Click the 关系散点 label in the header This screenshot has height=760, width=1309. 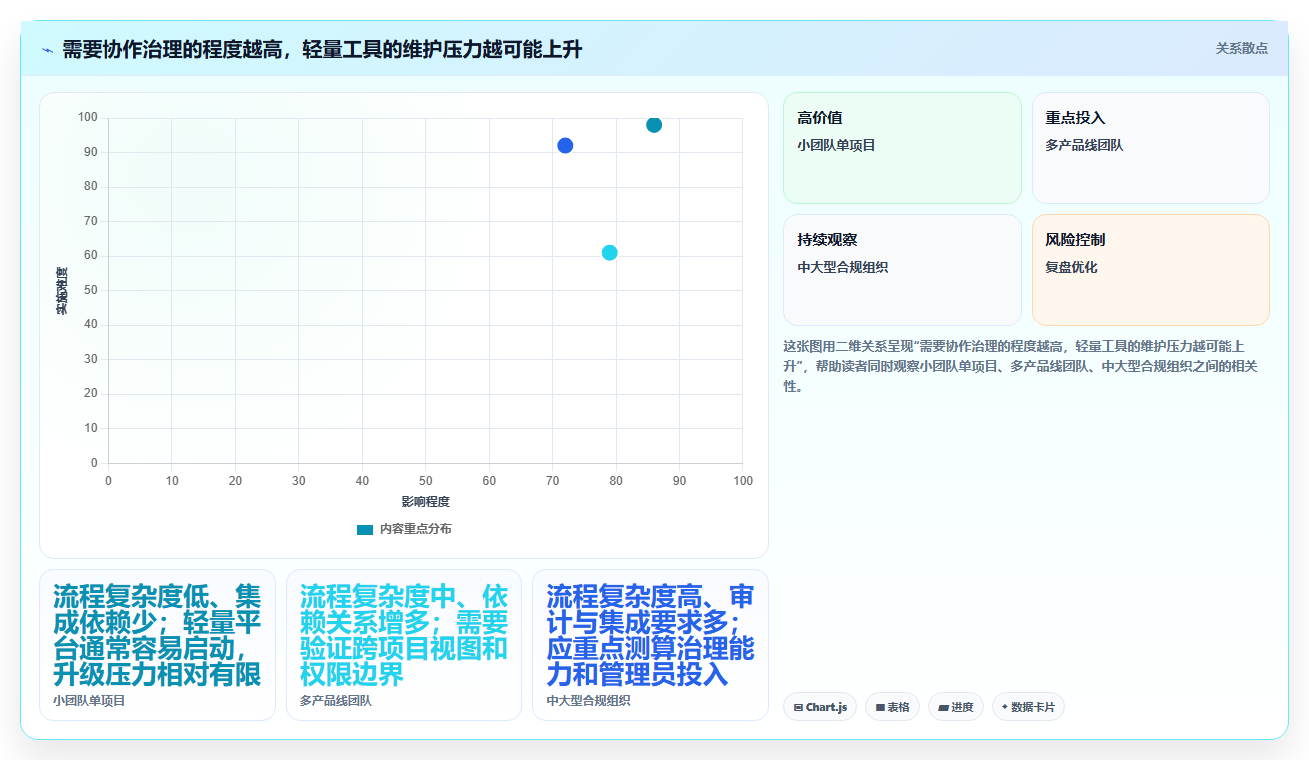pyautogui.click(x=1241, y=48)
